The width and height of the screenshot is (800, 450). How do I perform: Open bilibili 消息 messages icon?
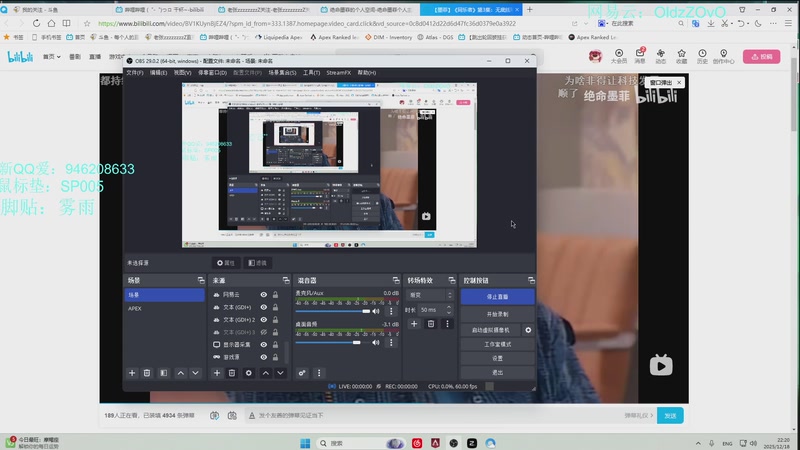click(x=640, y=56)
